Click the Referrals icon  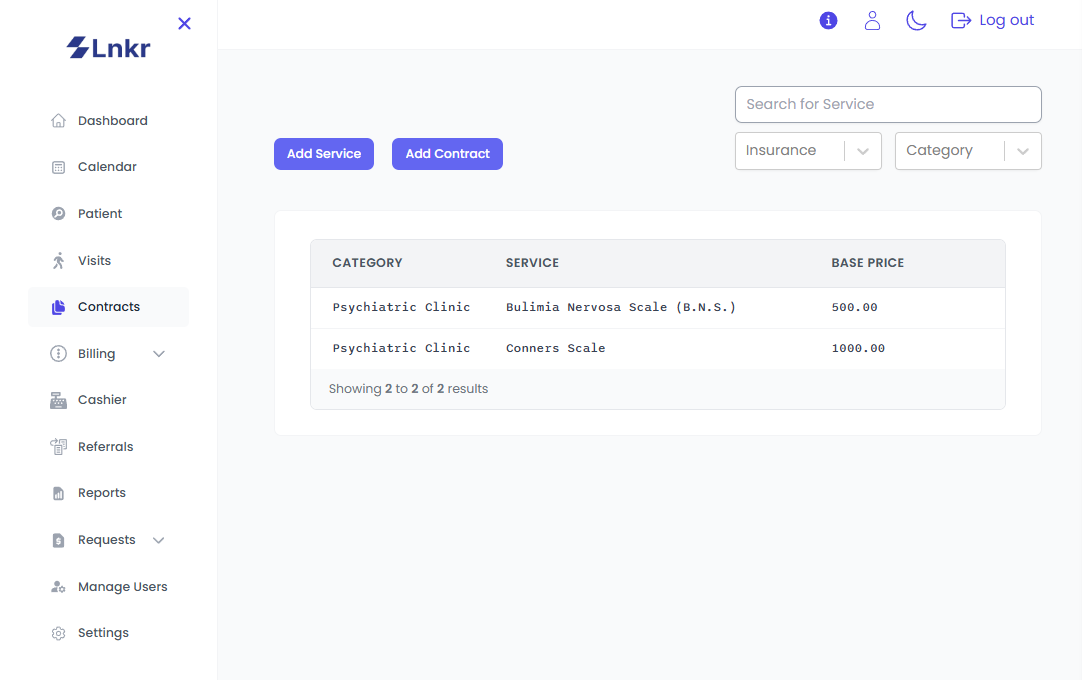point(59,447)
